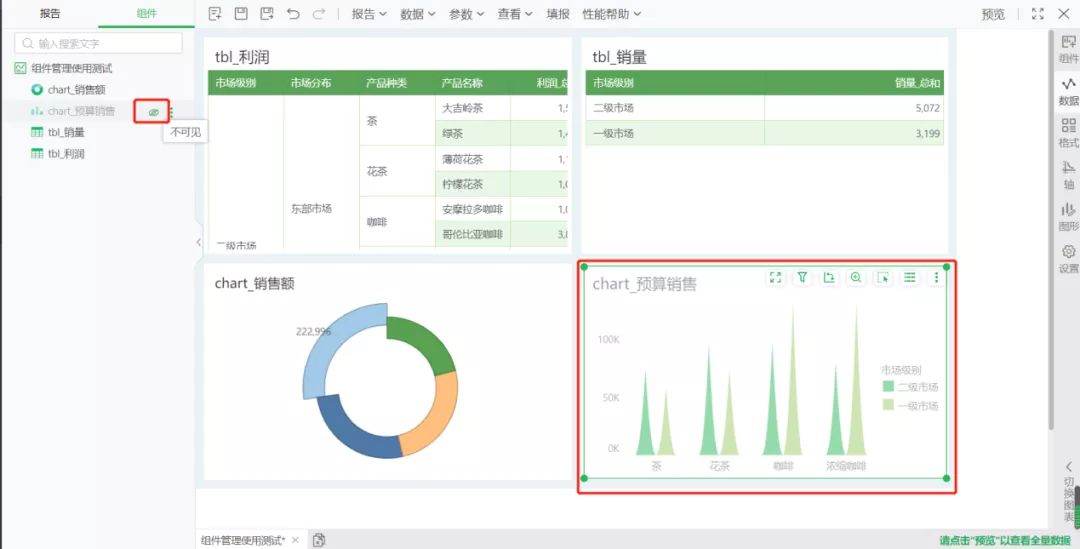Click the 预览 preview button
This screenshot has height=549, width=1080.
click(x=993, y=14)
